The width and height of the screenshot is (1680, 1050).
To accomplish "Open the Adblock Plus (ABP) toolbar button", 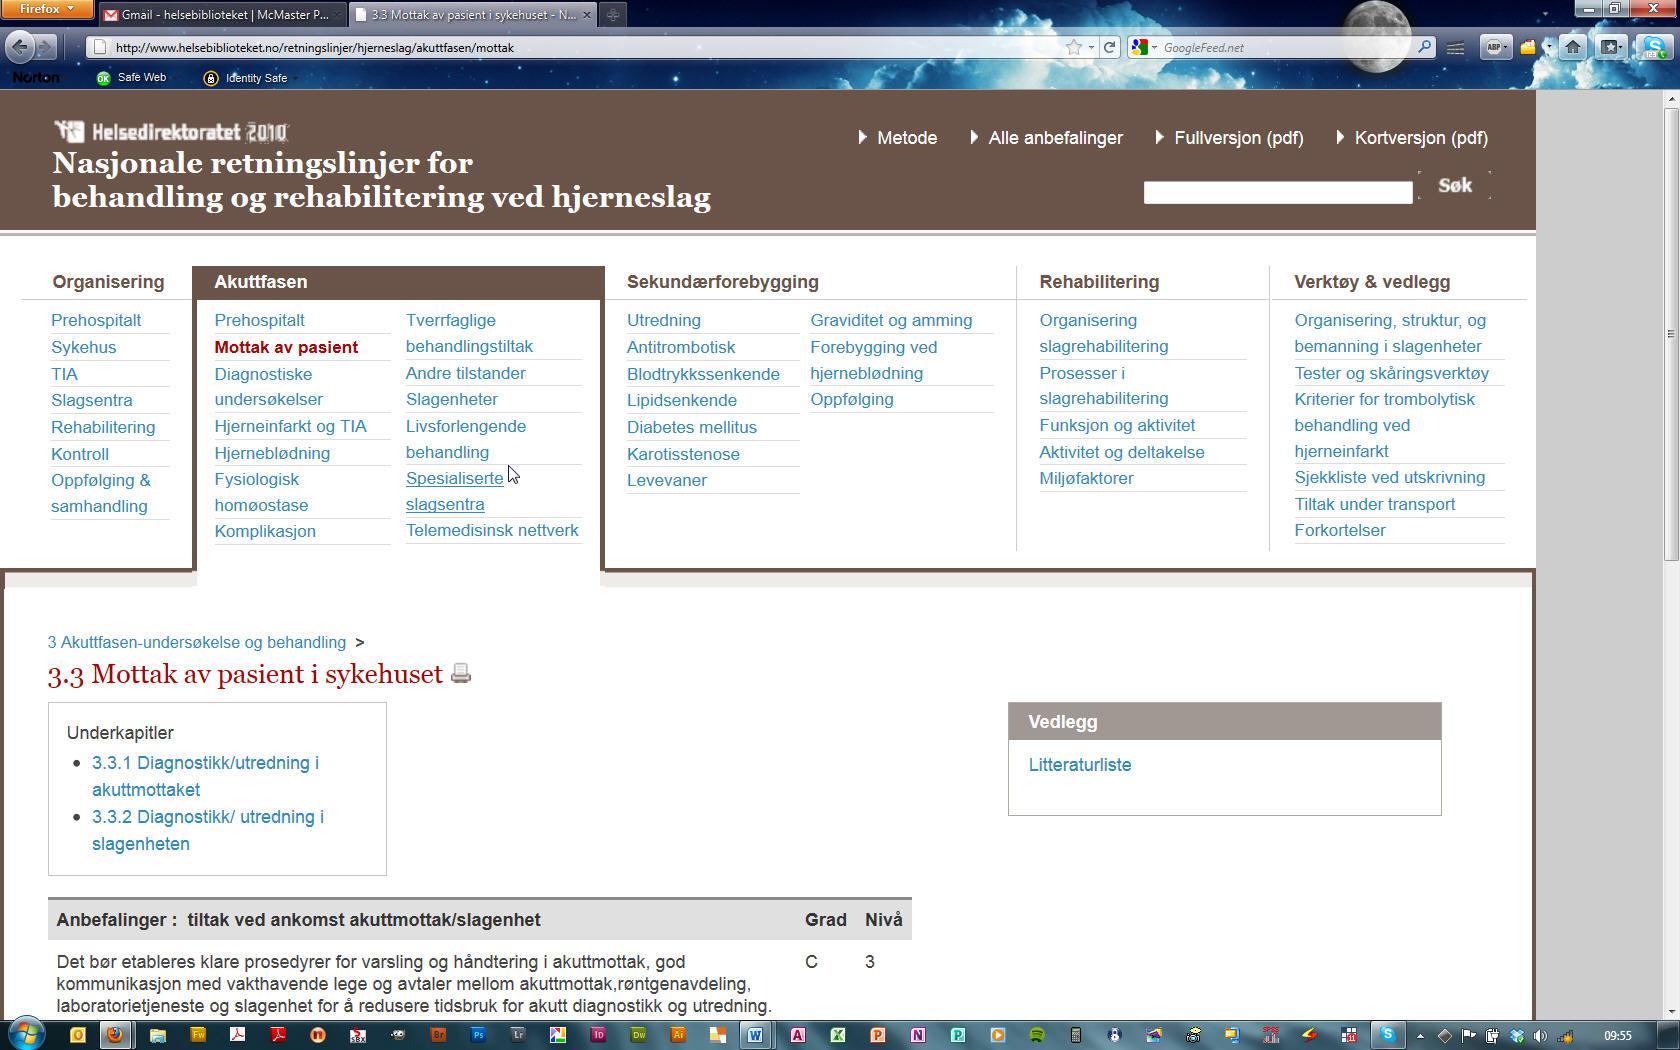I will click(x=1495, y=47).
